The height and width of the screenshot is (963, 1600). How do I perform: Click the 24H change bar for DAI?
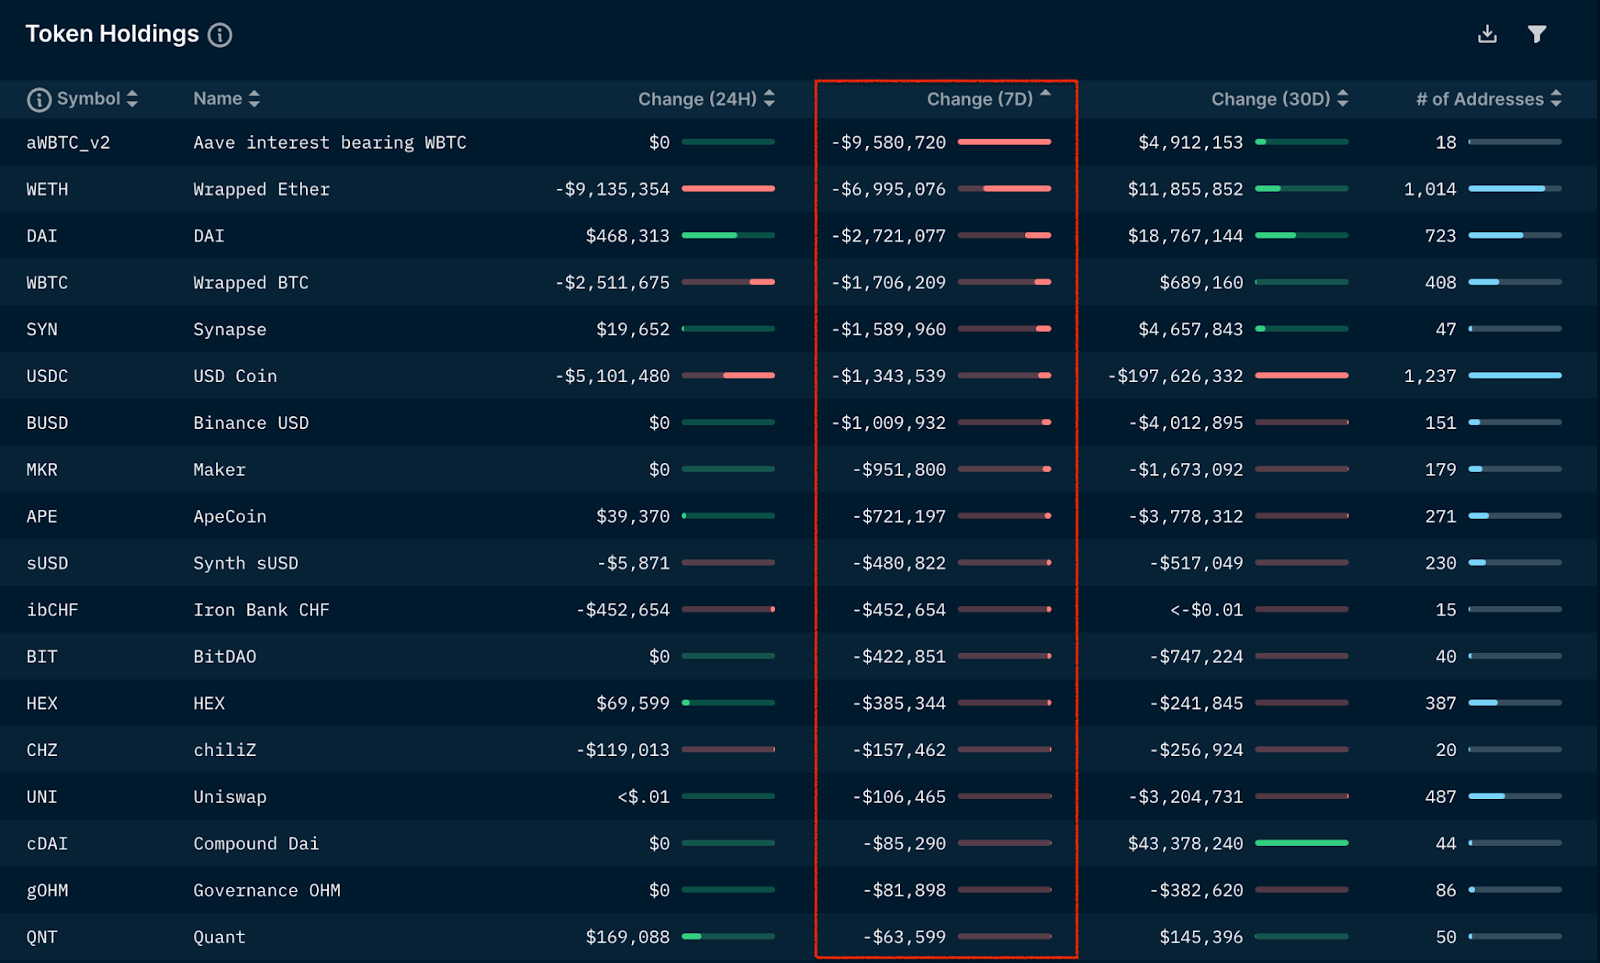click(728, 235)
